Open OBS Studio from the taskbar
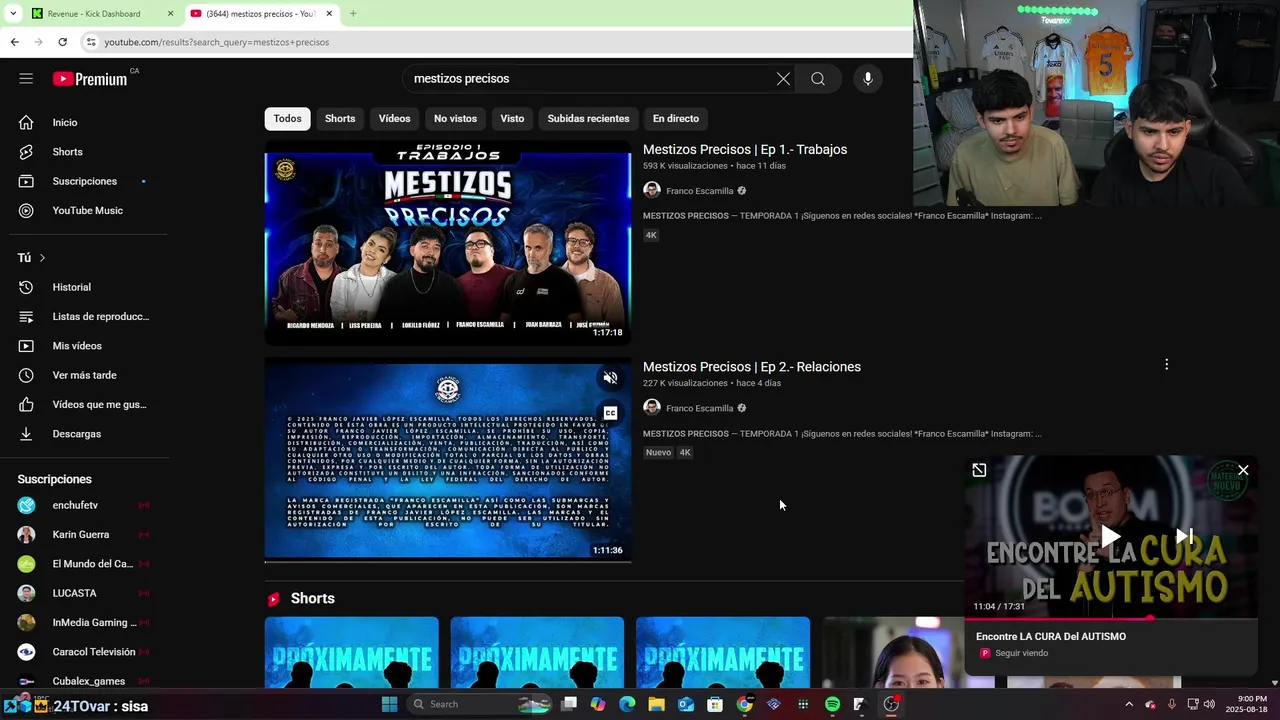 coord(891,704)
